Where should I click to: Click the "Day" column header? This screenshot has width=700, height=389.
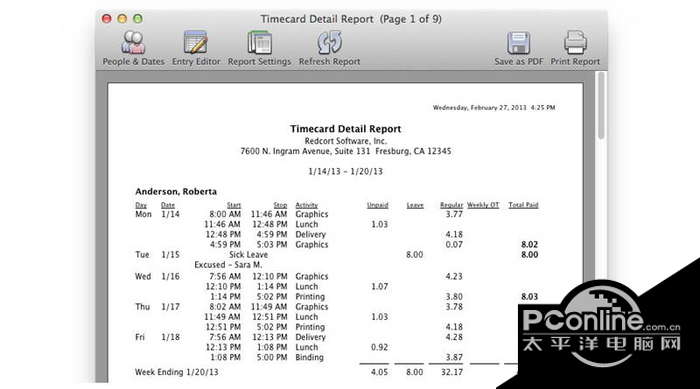click(x=141, y=205)
